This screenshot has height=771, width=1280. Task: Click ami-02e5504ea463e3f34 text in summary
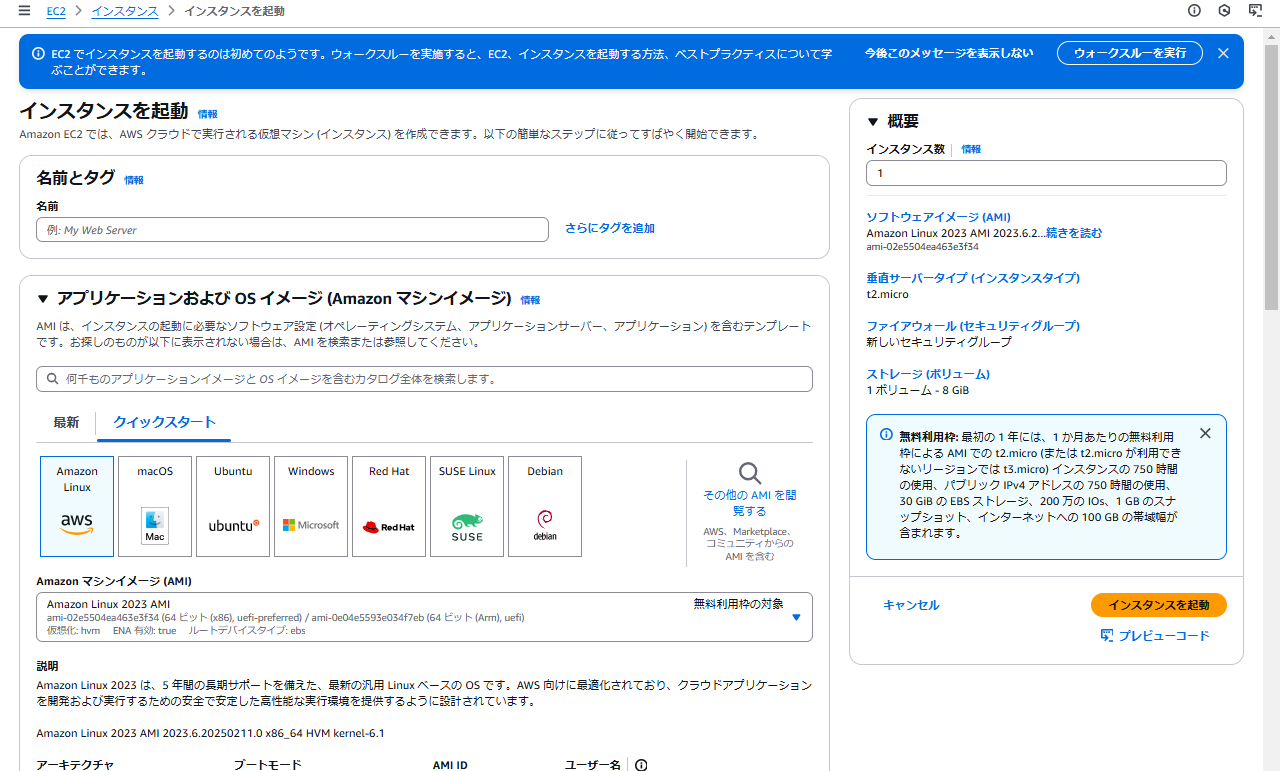point(922,246)
